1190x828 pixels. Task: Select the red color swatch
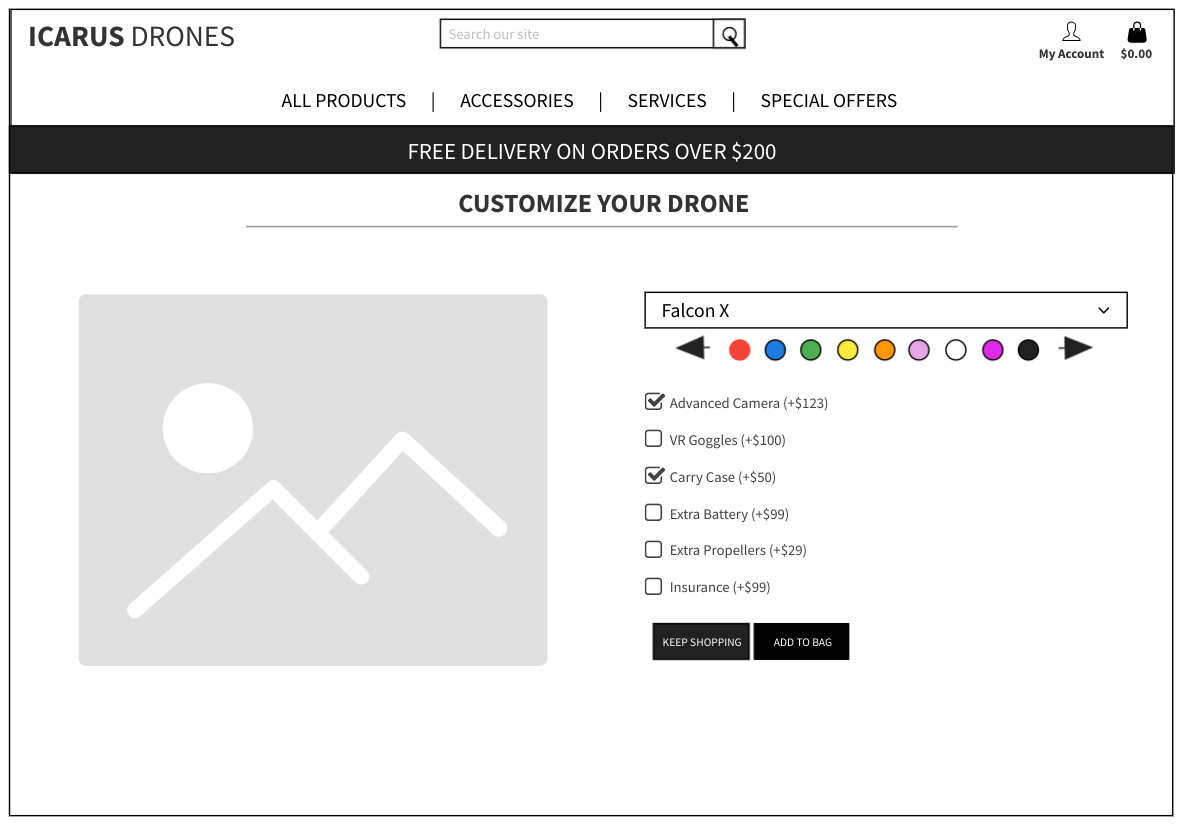(x=739, y=350)
